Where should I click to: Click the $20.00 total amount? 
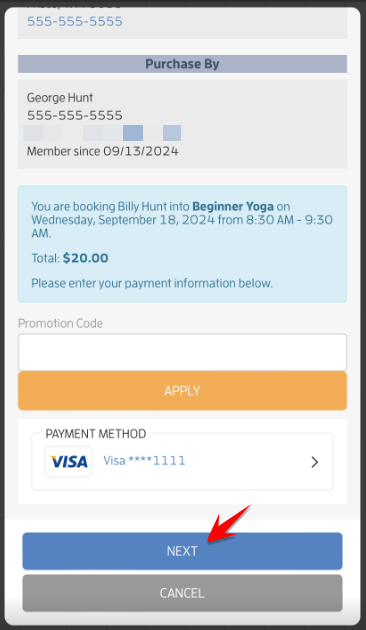pyautogui.click(x=86, y=258)
